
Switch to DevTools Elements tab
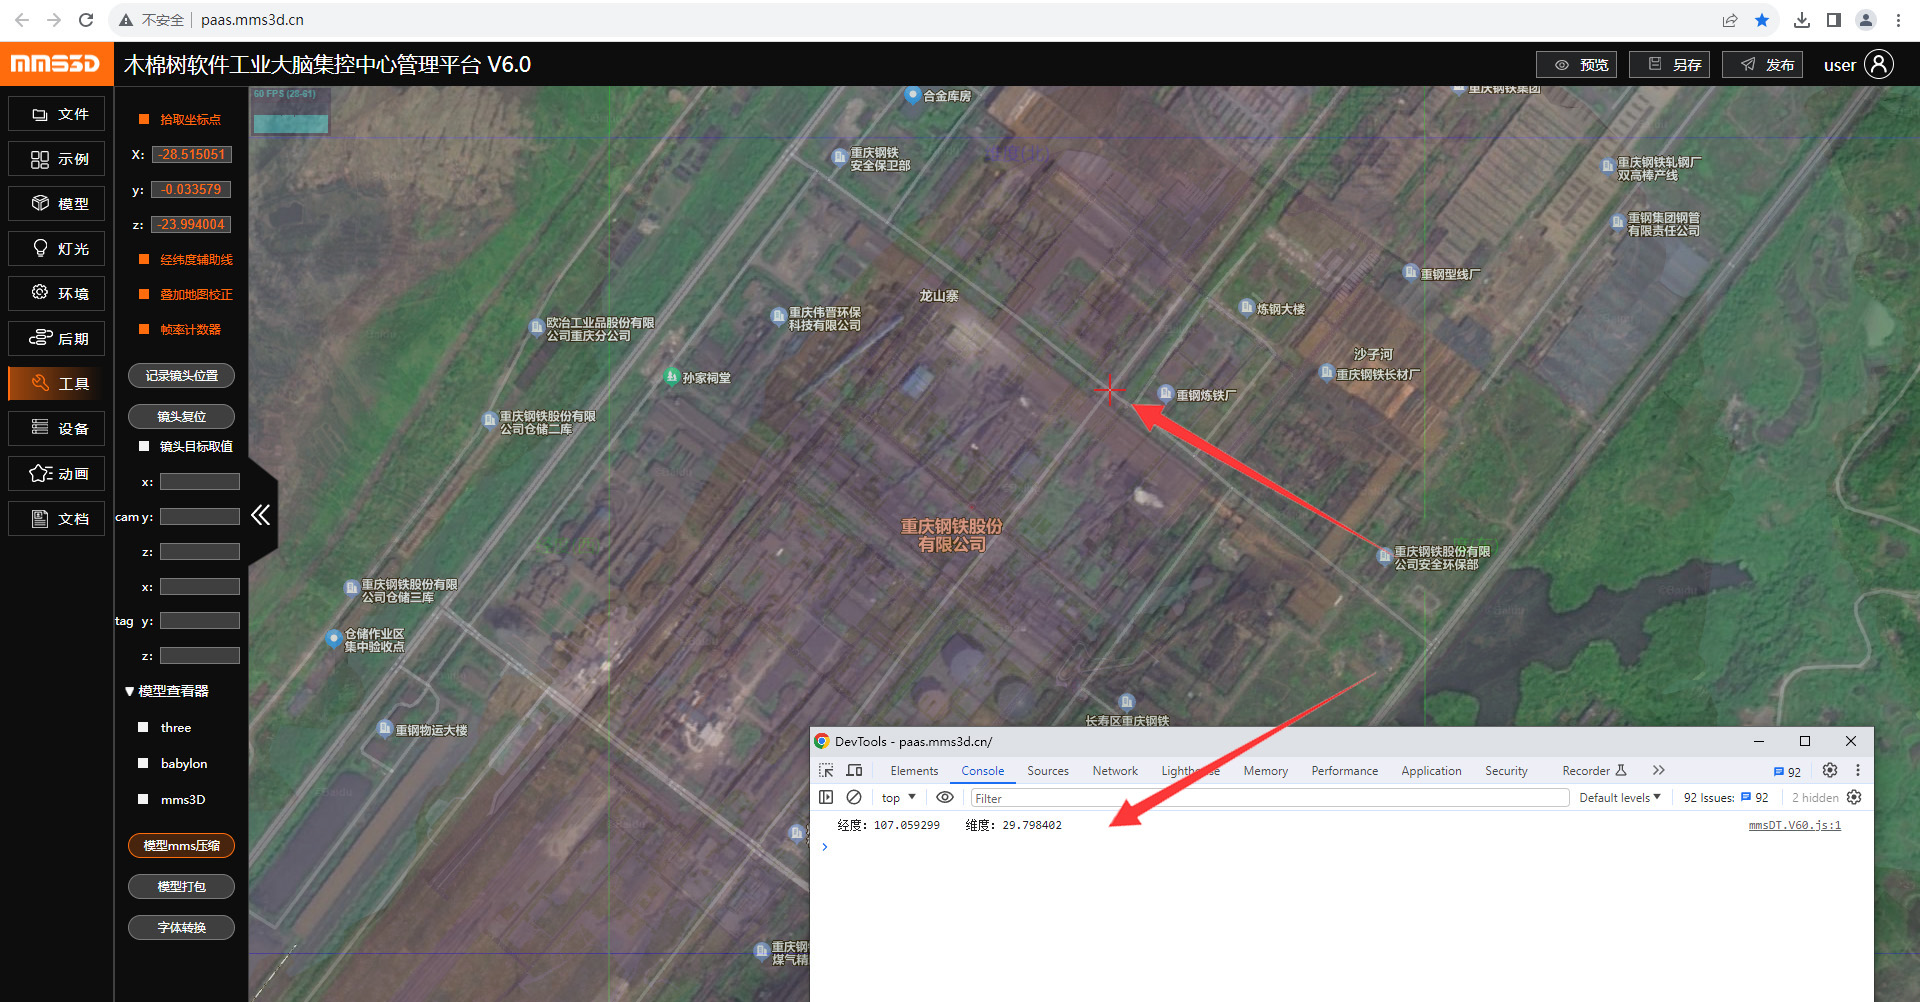914,771
